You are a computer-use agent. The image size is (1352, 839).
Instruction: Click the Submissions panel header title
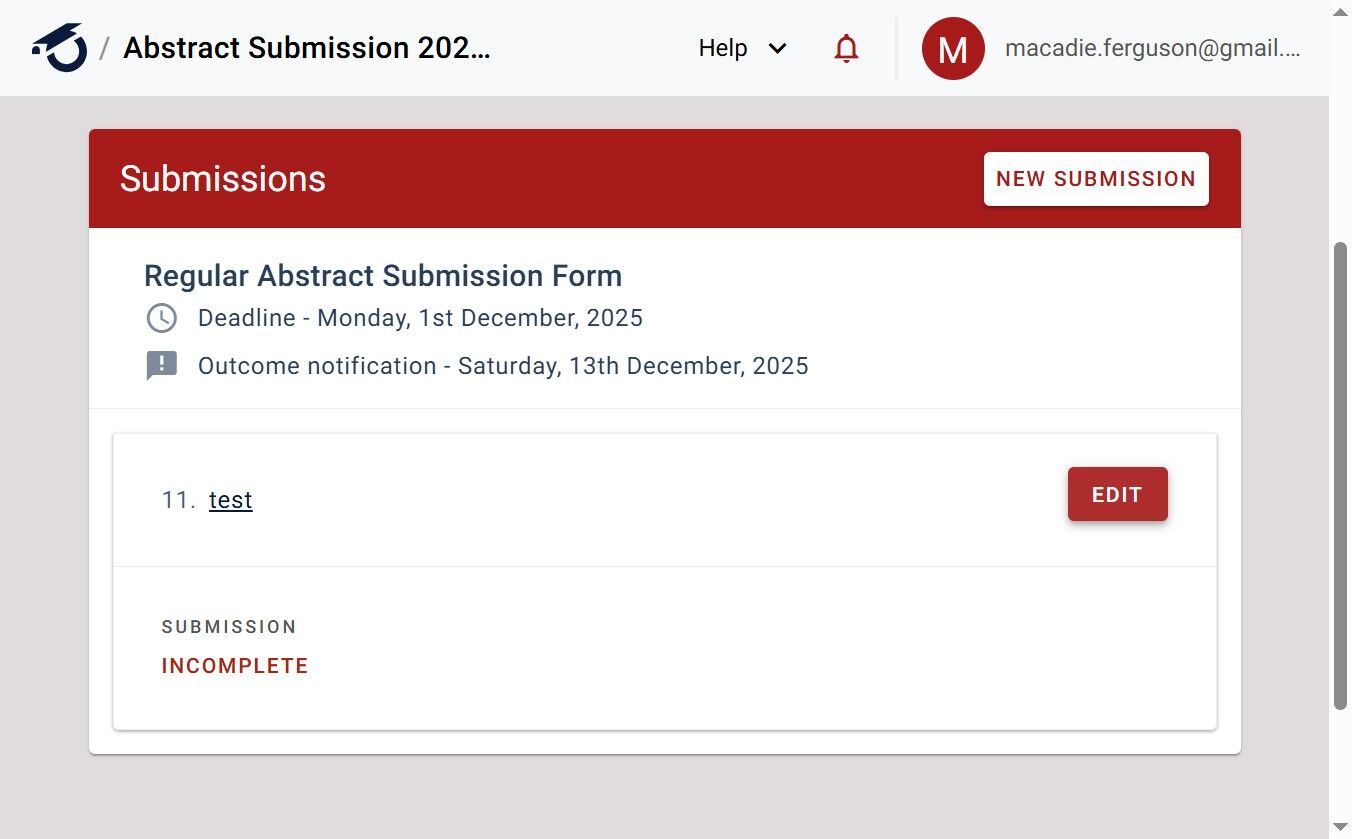[x=223, y=179]
